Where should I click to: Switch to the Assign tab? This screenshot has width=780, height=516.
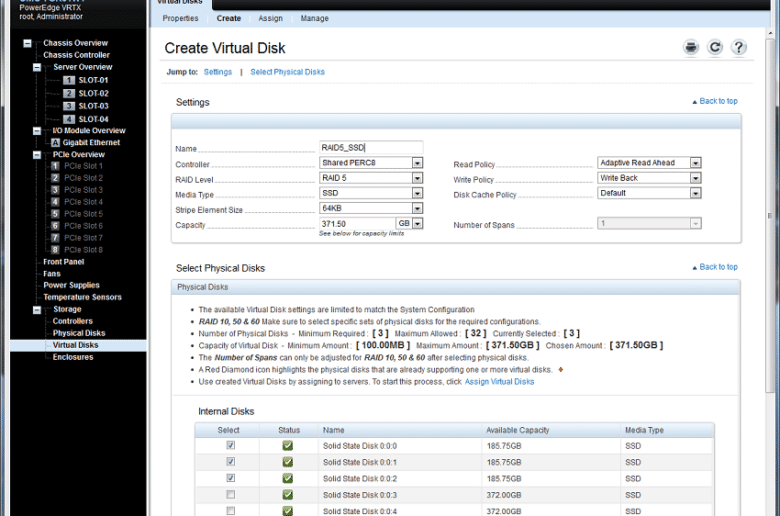[270, 18]
